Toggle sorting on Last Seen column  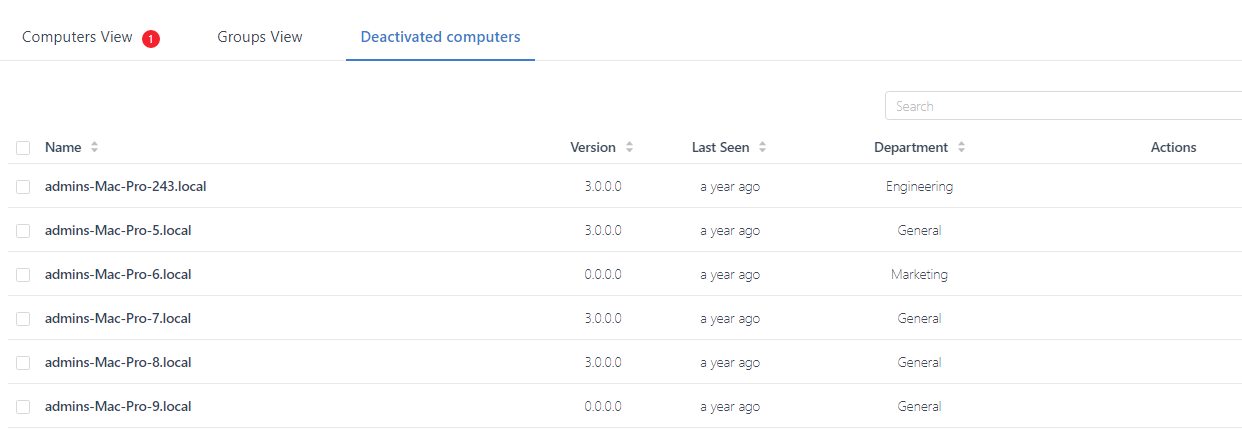coord(762,147)
